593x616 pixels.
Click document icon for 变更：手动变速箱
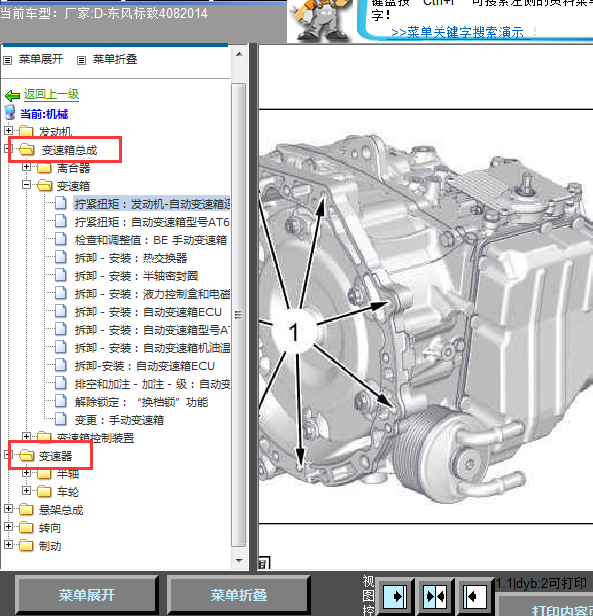[61, 419]
